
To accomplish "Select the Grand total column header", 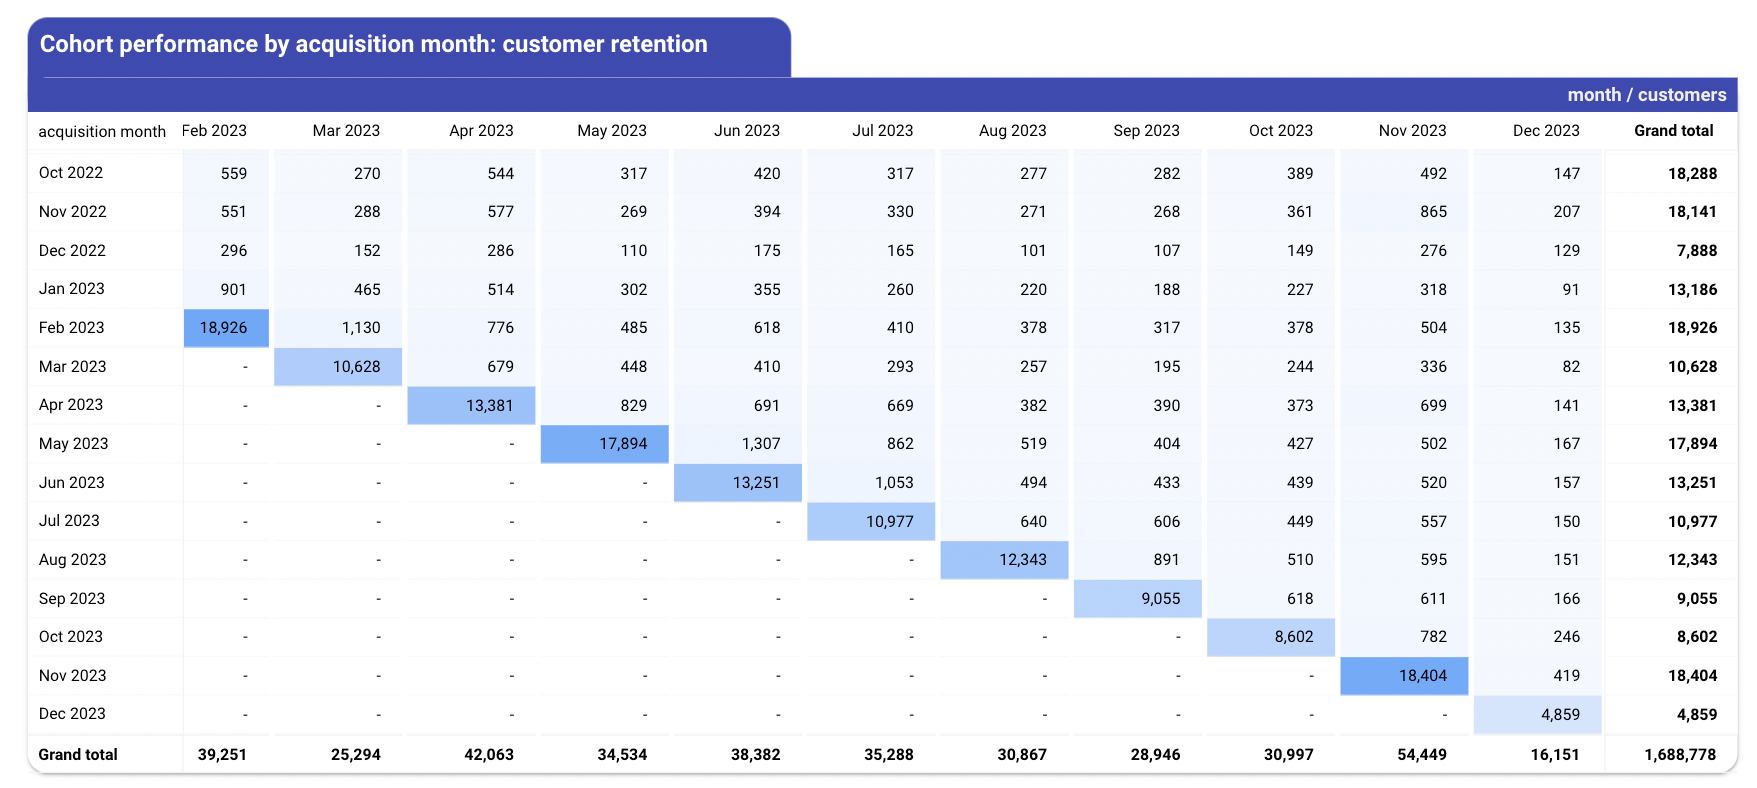I will 1673,131.
